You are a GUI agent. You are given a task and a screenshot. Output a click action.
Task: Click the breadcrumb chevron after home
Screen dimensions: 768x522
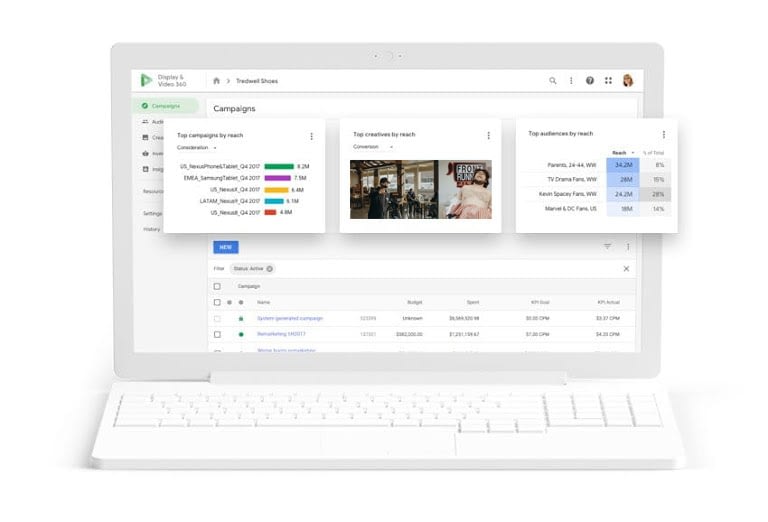[x=228, y=81]
